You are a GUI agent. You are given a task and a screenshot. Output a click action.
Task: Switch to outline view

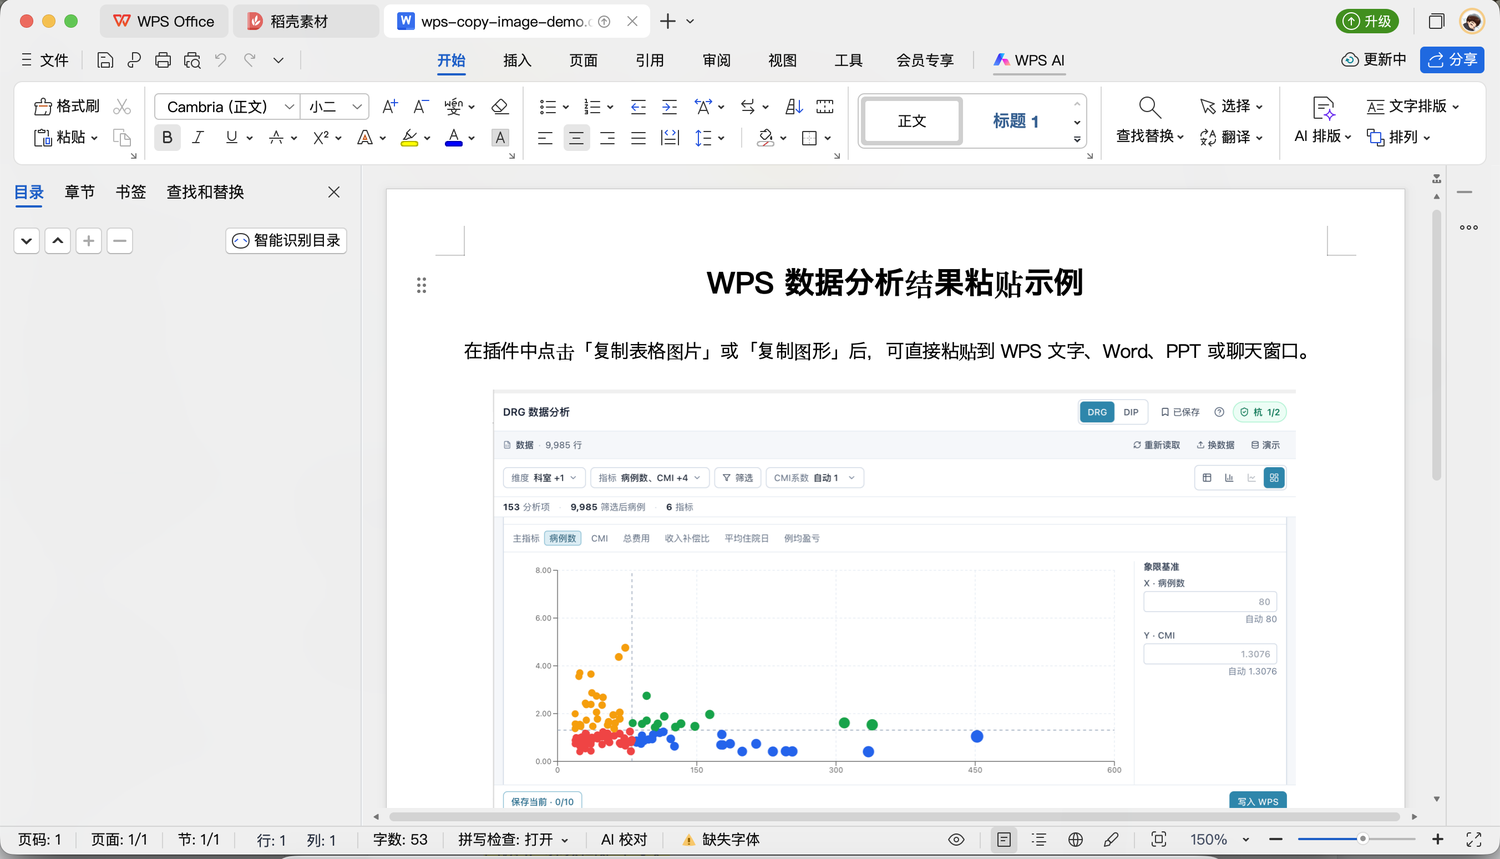tap(1039, 839)
